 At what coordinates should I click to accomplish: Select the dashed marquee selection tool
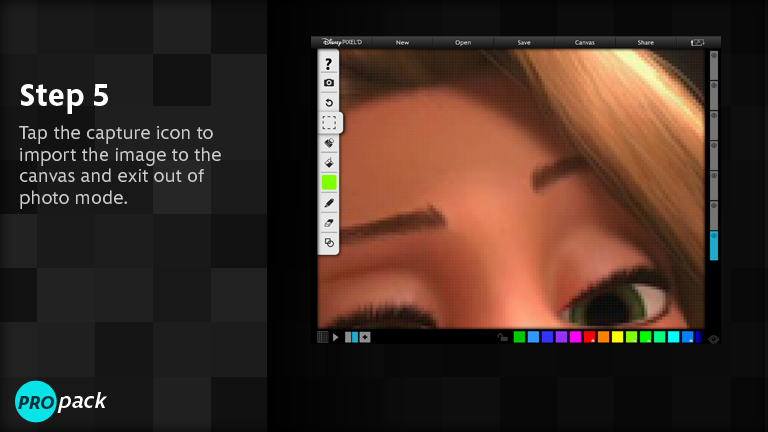click(x=329, y=122)
